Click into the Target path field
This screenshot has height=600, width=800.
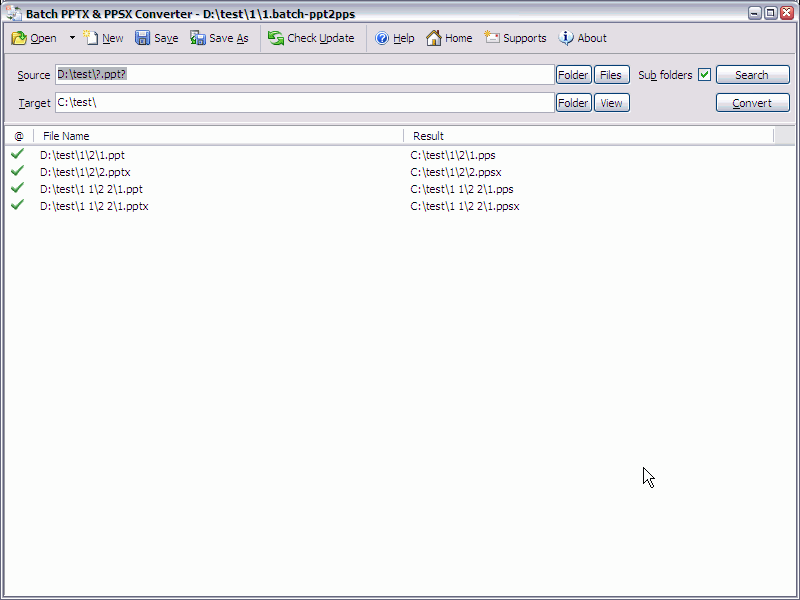click(305, 103)
